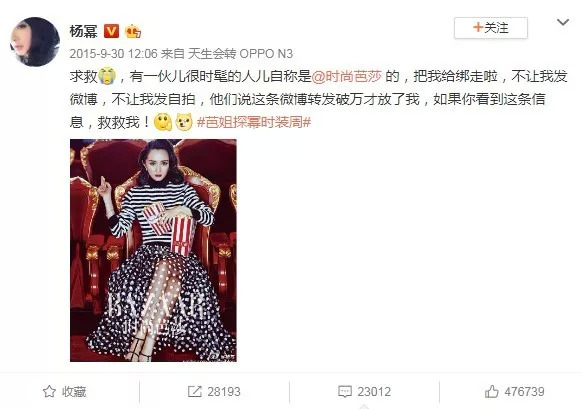Open the post options chevron menu
Screen dimensions: 582x409
(563, 23)
